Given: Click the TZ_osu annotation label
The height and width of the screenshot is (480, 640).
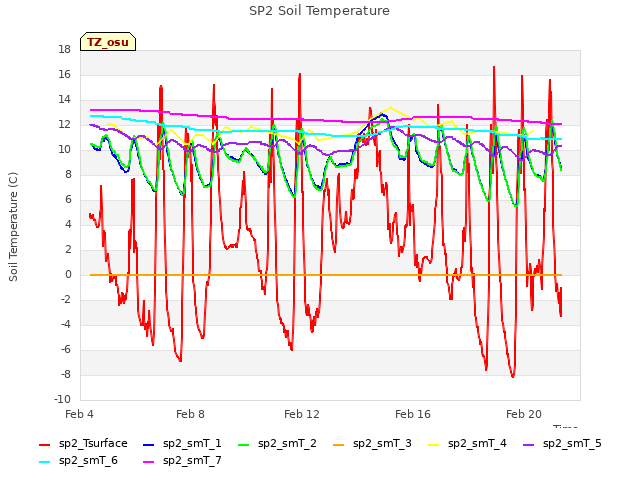Looking at the screenshot, I should click(x=108, y=42).
